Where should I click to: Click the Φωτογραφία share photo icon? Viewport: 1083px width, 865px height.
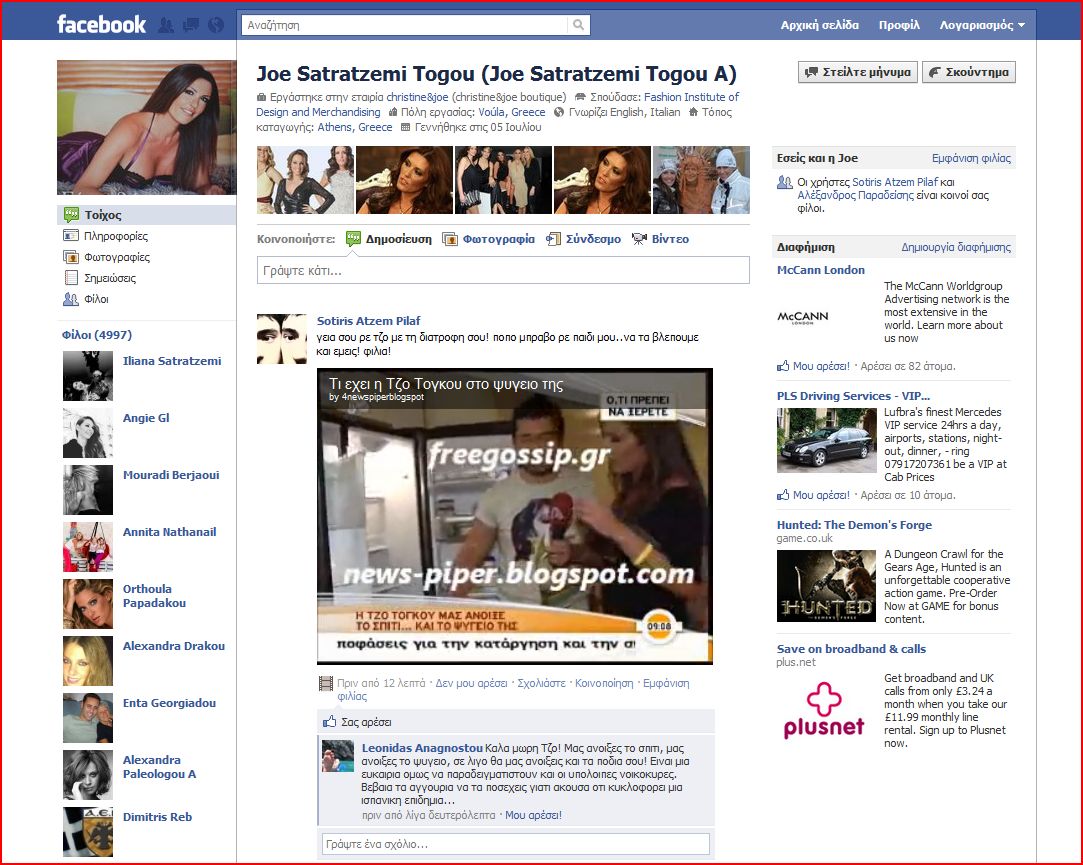pyautogui.click(x=450, y=239)
